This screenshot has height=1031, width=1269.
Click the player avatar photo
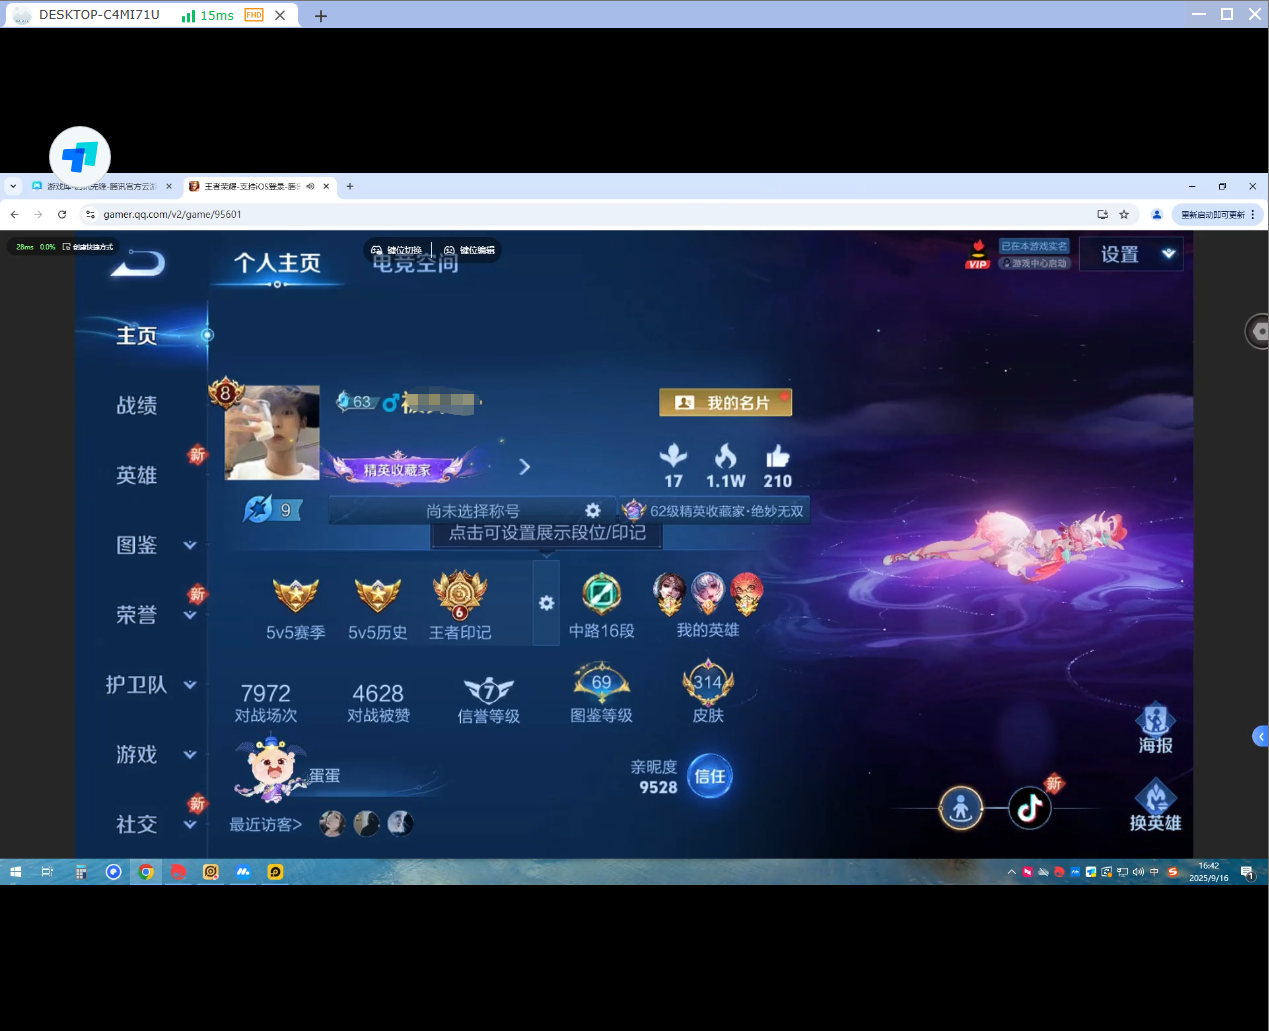pos(272,432)
